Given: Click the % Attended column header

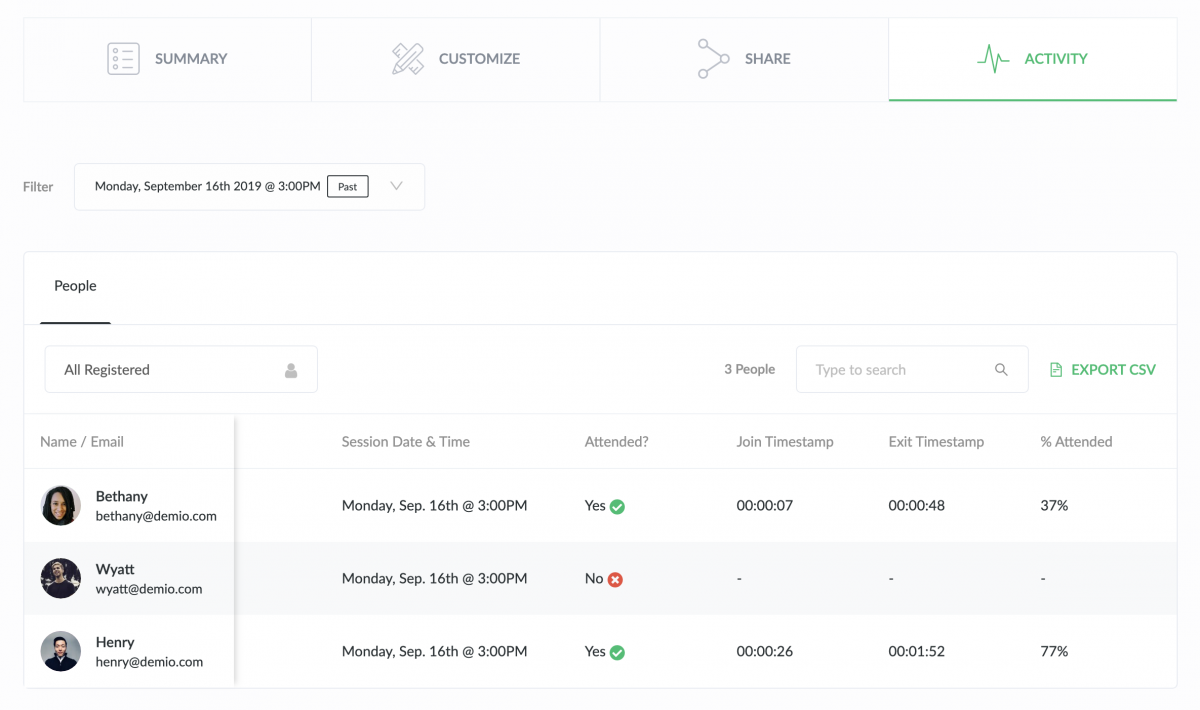Looking at the screenshot, I should [x=1076, y=442].
